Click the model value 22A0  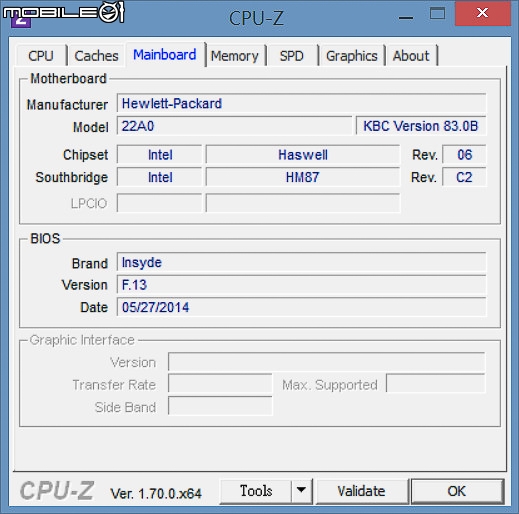click(x=234, y=126)
